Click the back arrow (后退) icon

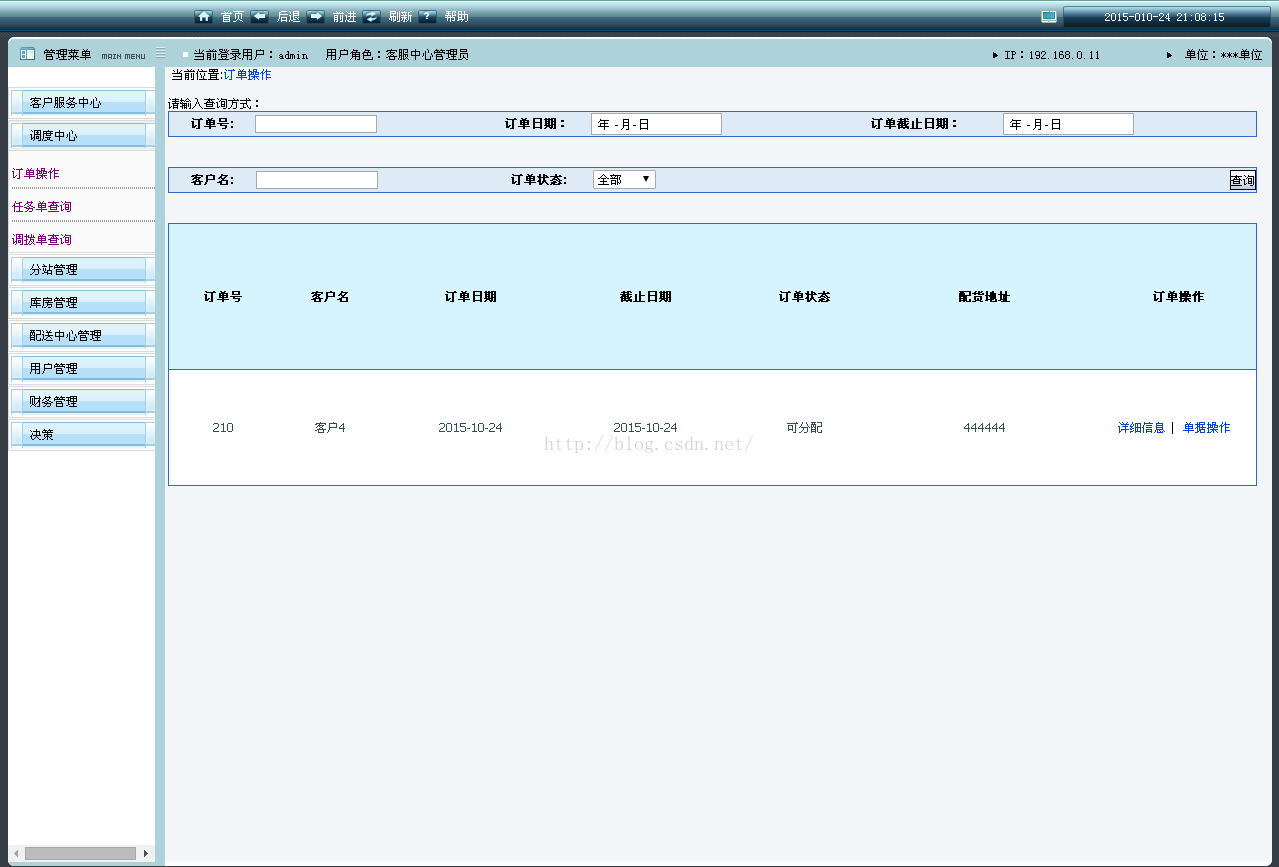(x=260, y=17)
